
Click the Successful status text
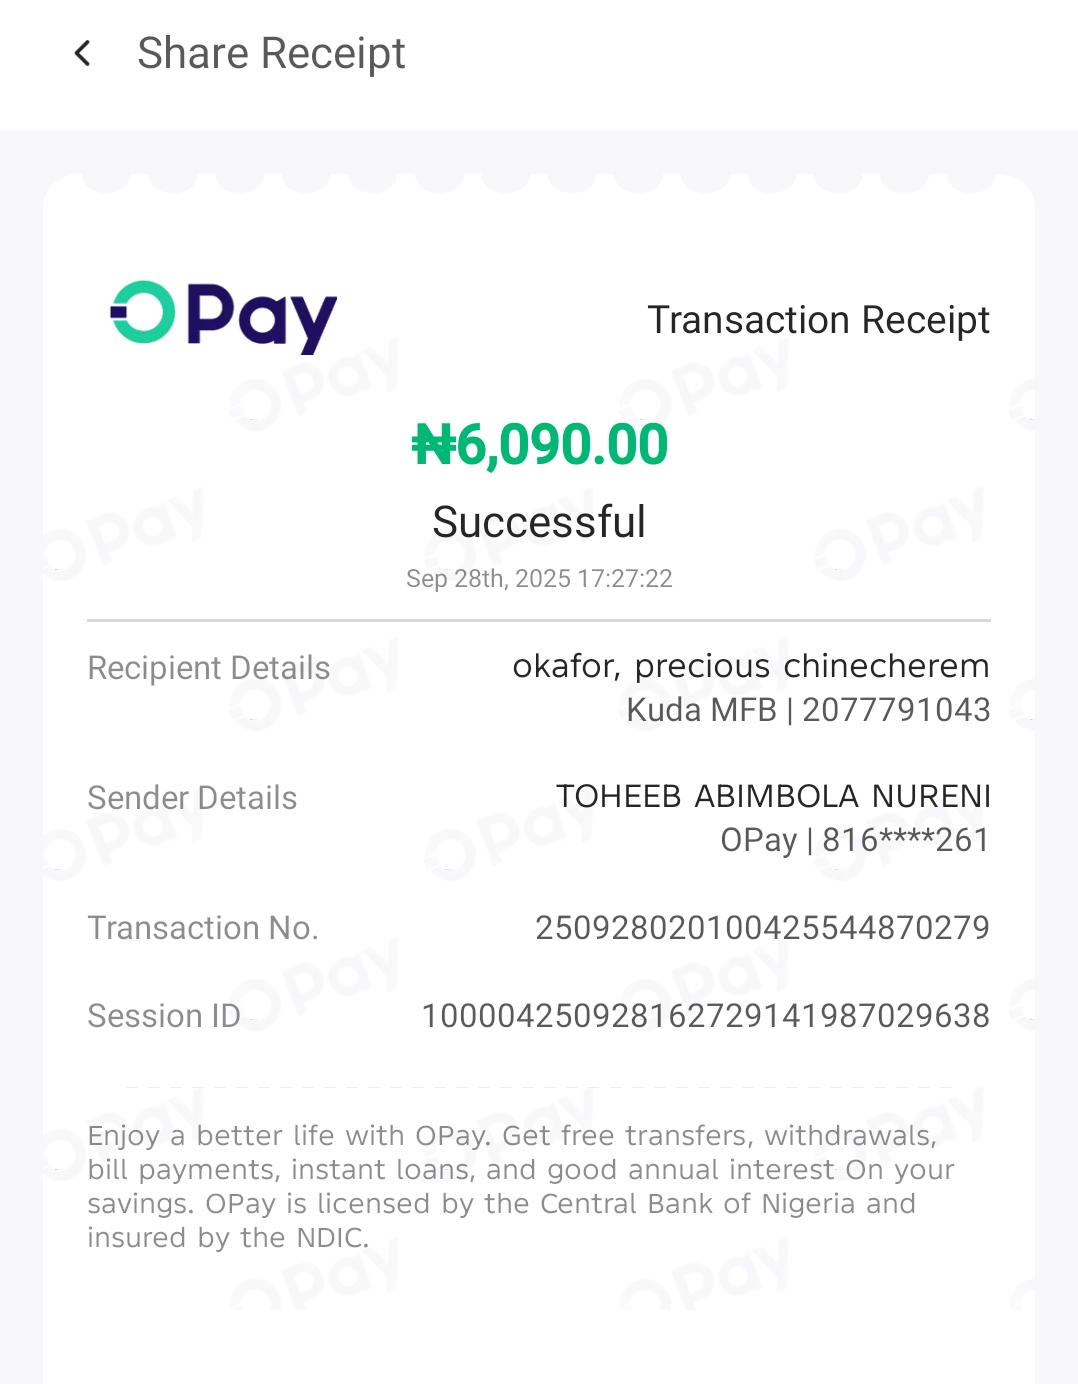(x=539, y=522)
